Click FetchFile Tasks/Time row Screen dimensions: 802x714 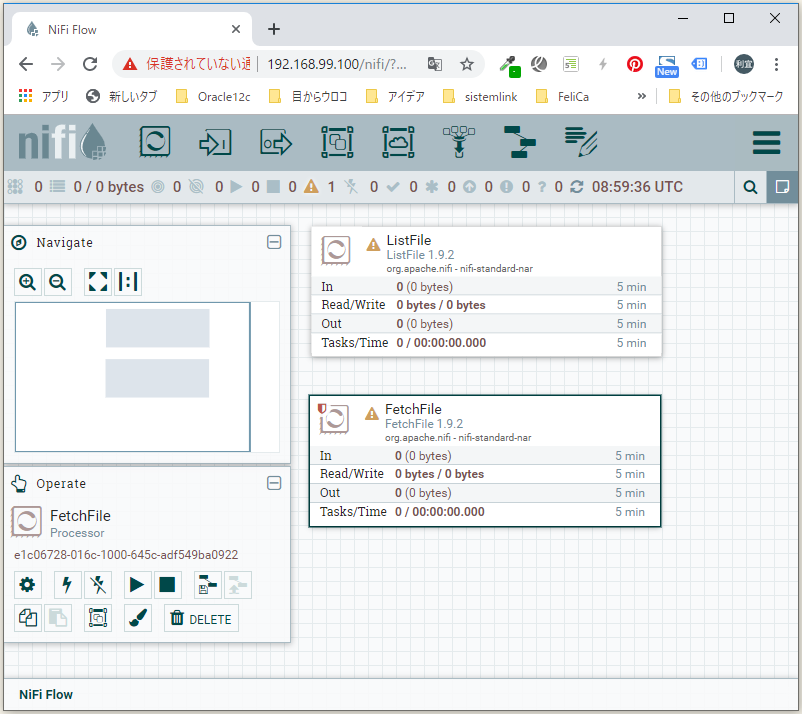click(484, 511)
